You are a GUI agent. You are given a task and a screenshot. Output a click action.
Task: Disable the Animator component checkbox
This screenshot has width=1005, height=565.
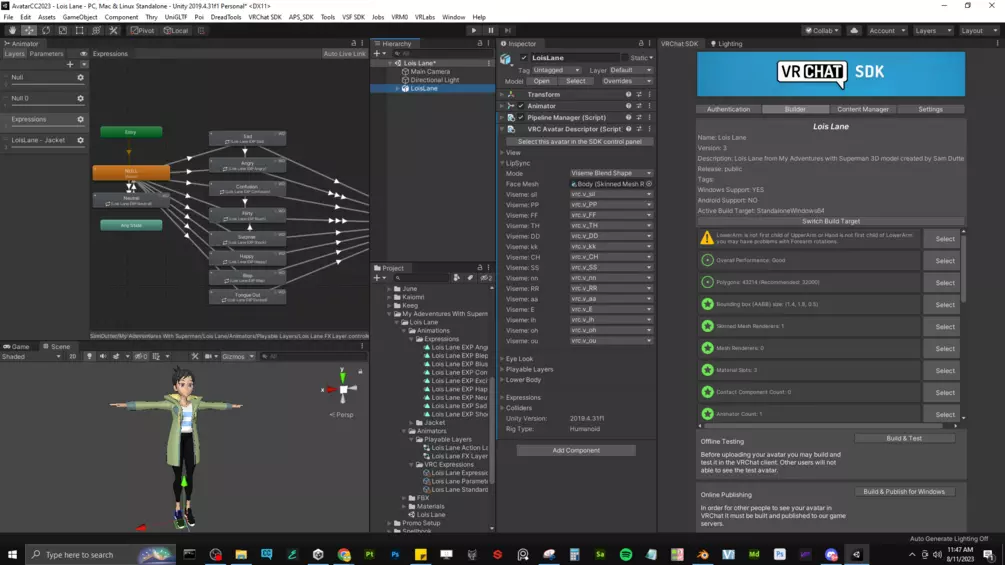tap(520, 106)
